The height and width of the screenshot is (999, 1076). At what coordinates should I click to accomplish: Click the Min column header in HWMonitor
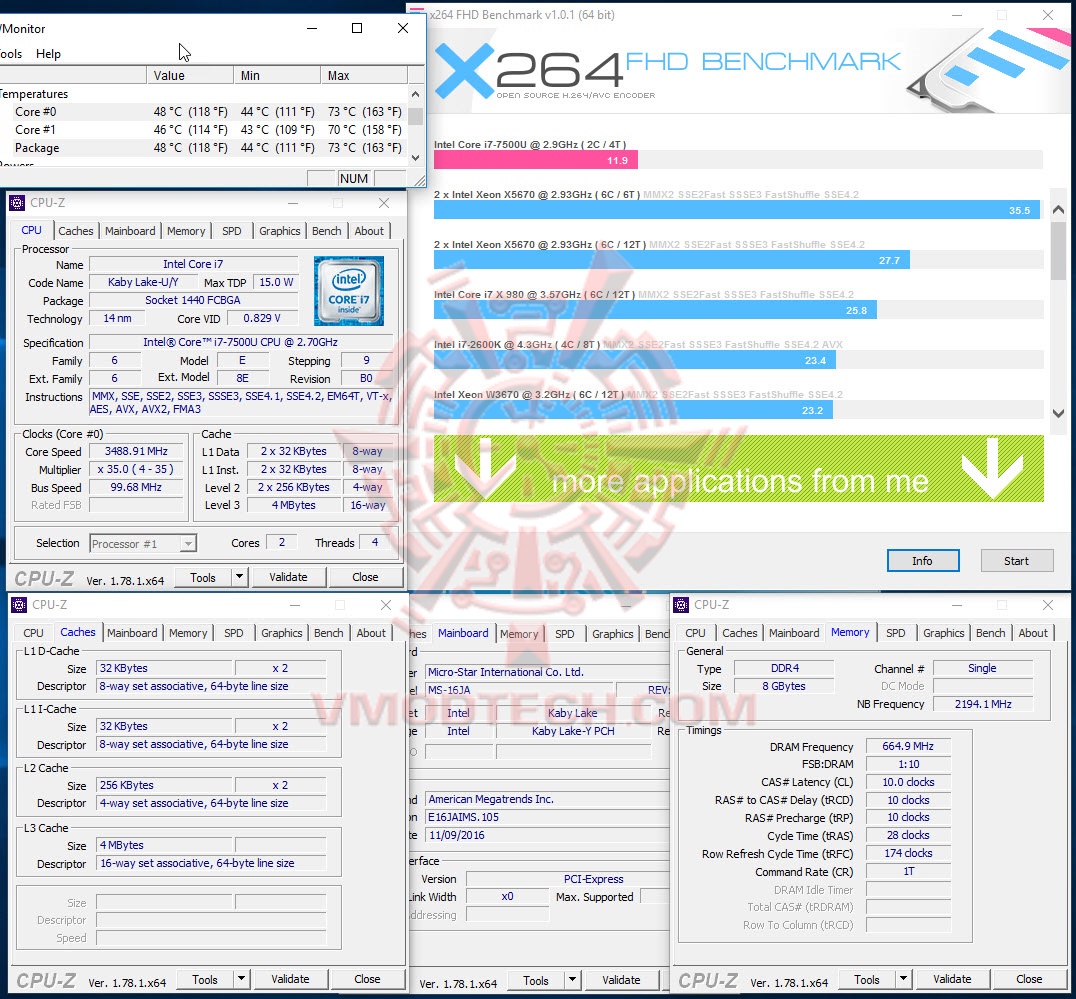coord(277,75)
